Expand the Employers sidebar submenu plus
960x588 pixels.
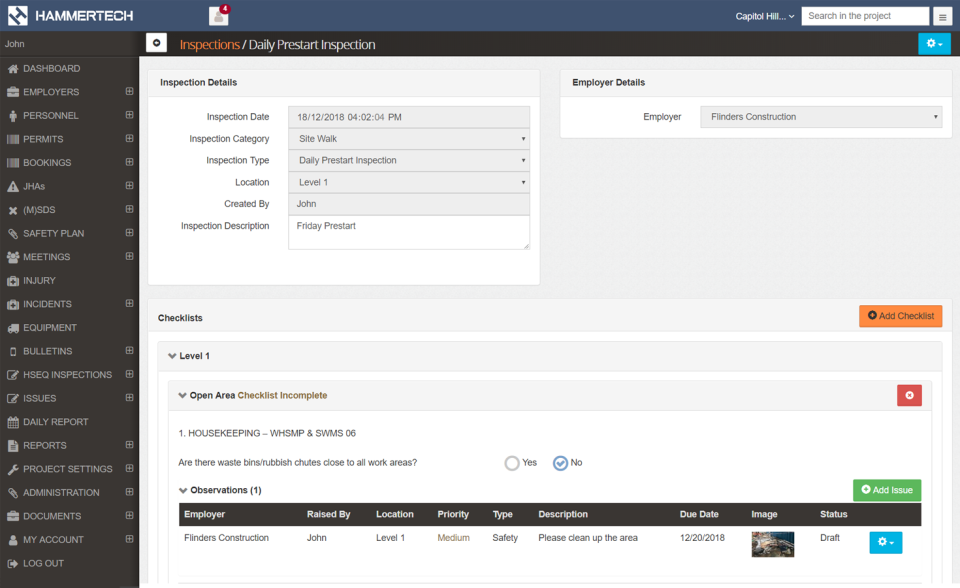129,91
